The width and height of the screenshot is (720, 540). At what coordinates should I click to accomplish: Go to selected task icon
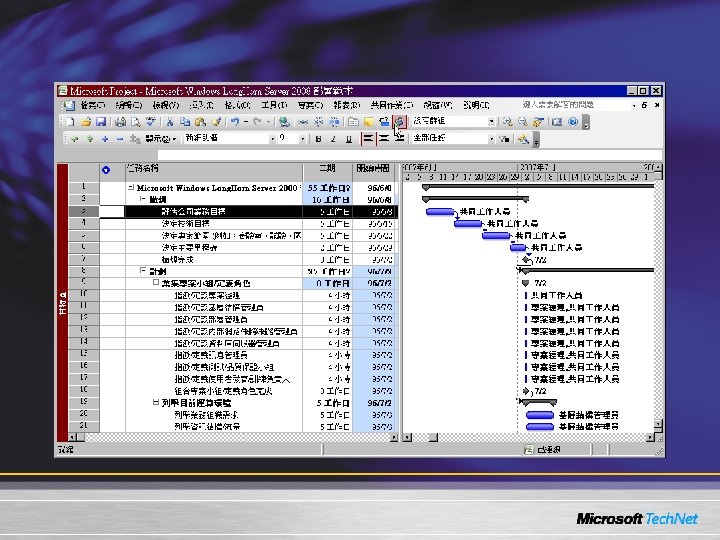pyautogui.click(x=538, y=122)
